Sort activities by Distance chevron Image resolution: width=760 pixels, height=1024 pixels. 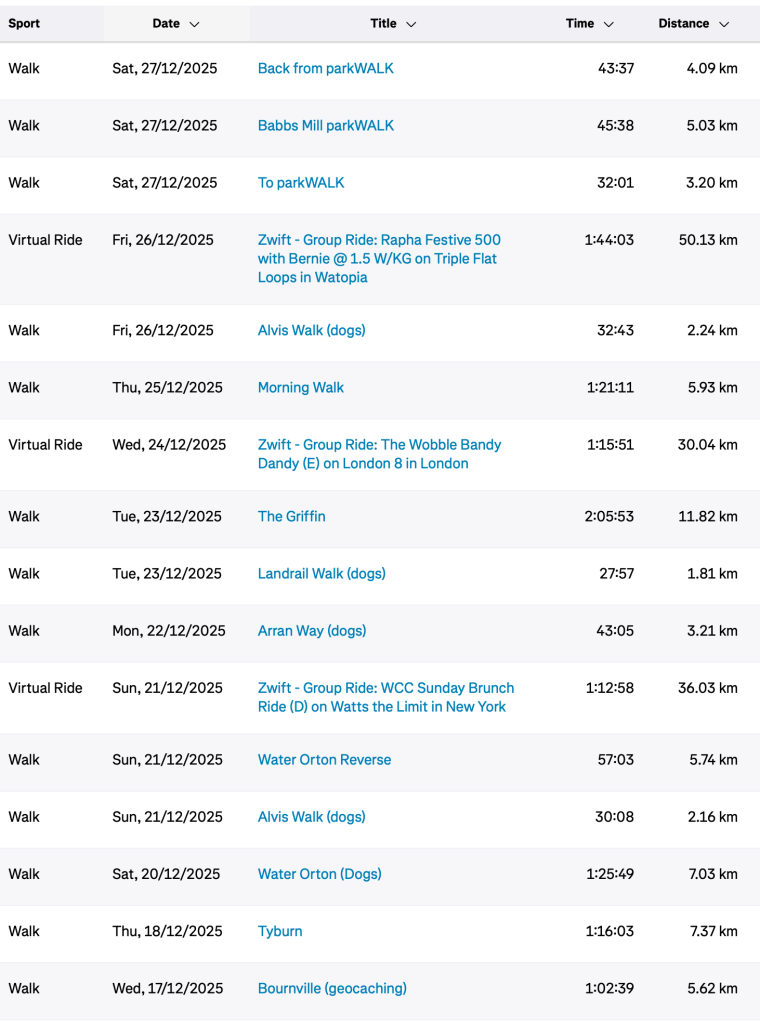coord(724,24)
